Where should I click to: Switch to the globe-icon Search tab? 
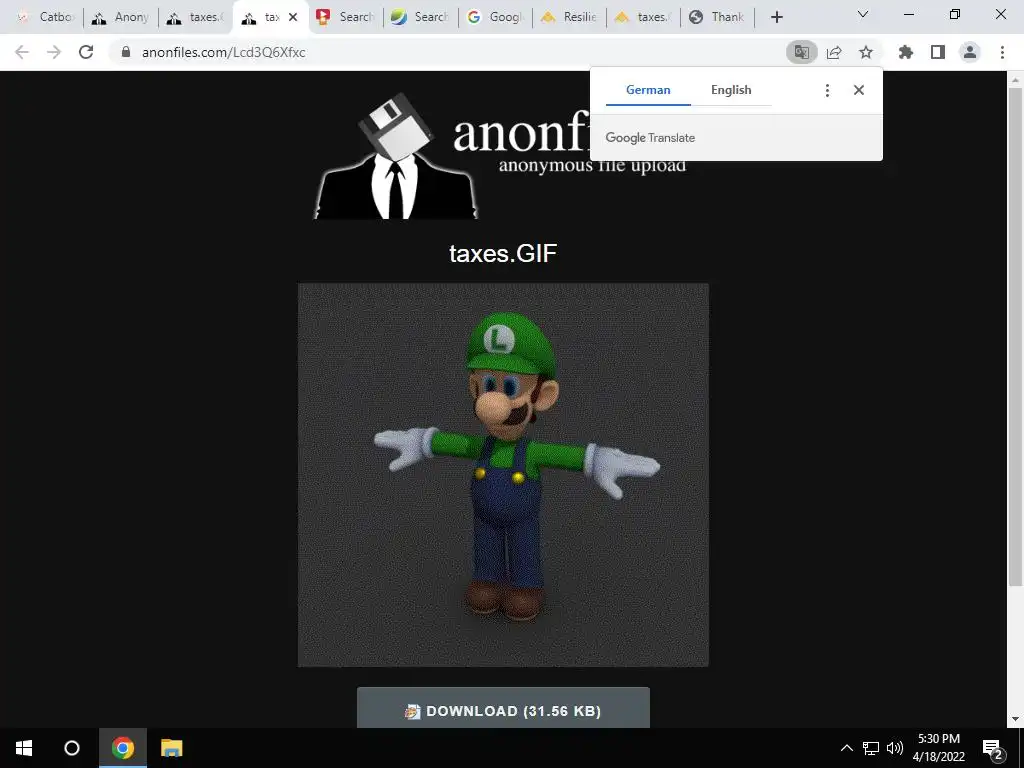(420, 17)
